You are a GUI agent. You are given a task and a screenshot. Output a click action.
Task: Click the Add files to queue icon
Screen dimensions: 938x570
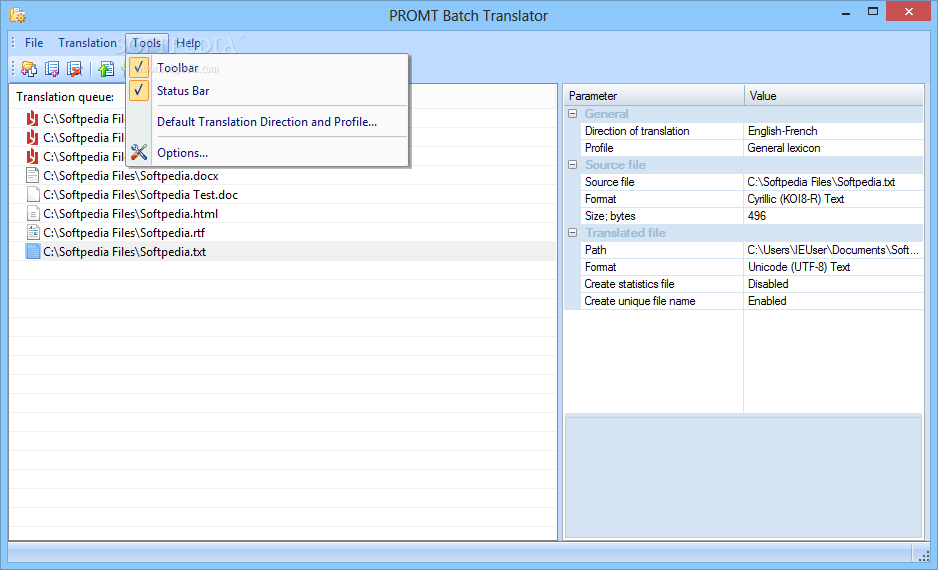tap(52, 69)
